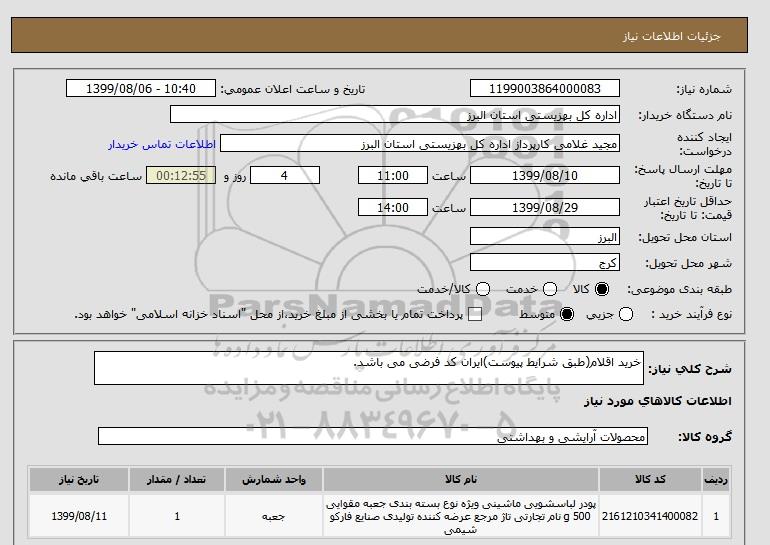Select the کالا/خدمت radio button
Screen dimensions: 770x545
pos(483,289)
